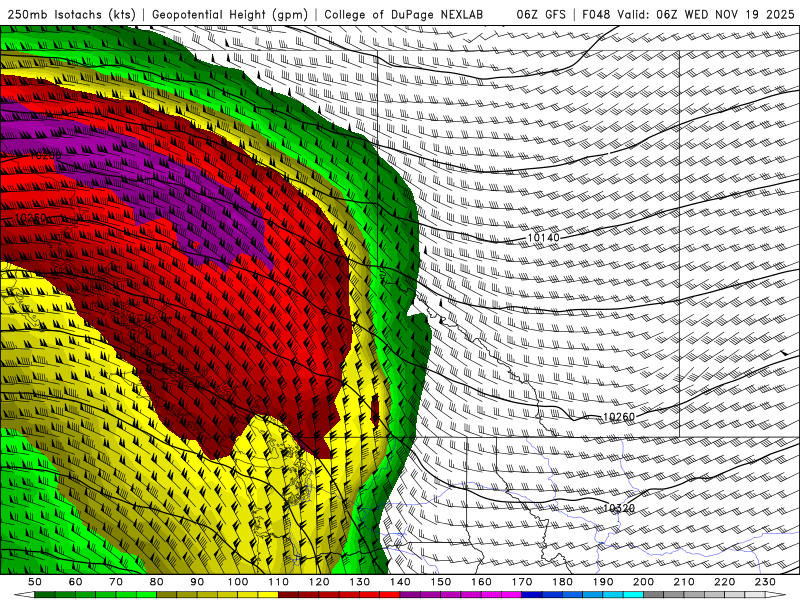Click the 130 kt colorbar label
The height and width of the screenshot is (600, 800).
coord(360,582)
